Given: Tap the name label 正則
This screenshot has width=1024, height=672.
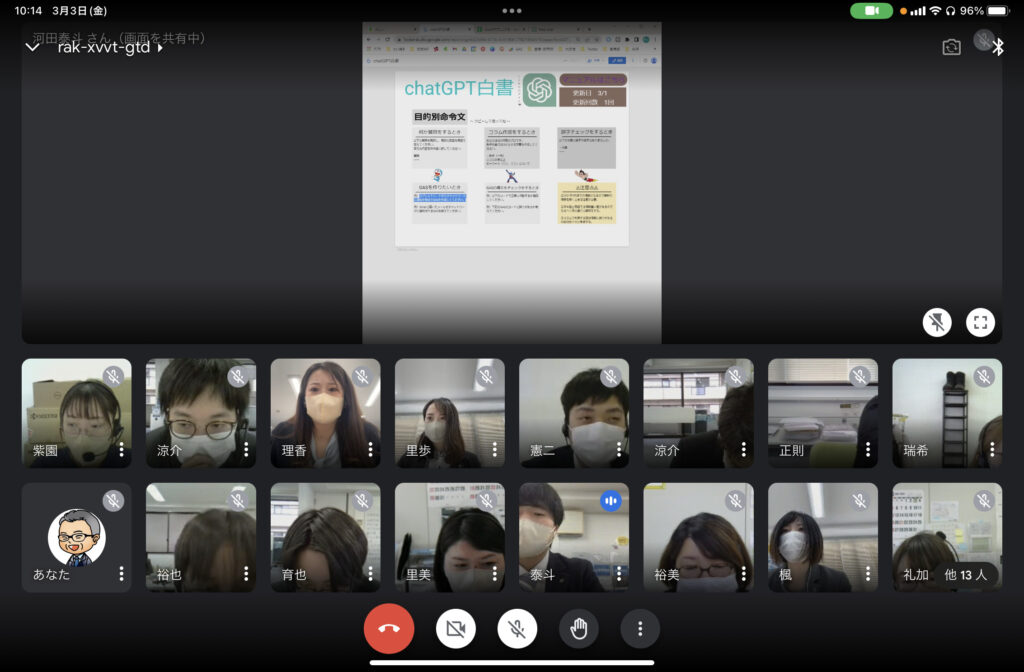Looking at the screenshot, I should [x=792, y=450].
